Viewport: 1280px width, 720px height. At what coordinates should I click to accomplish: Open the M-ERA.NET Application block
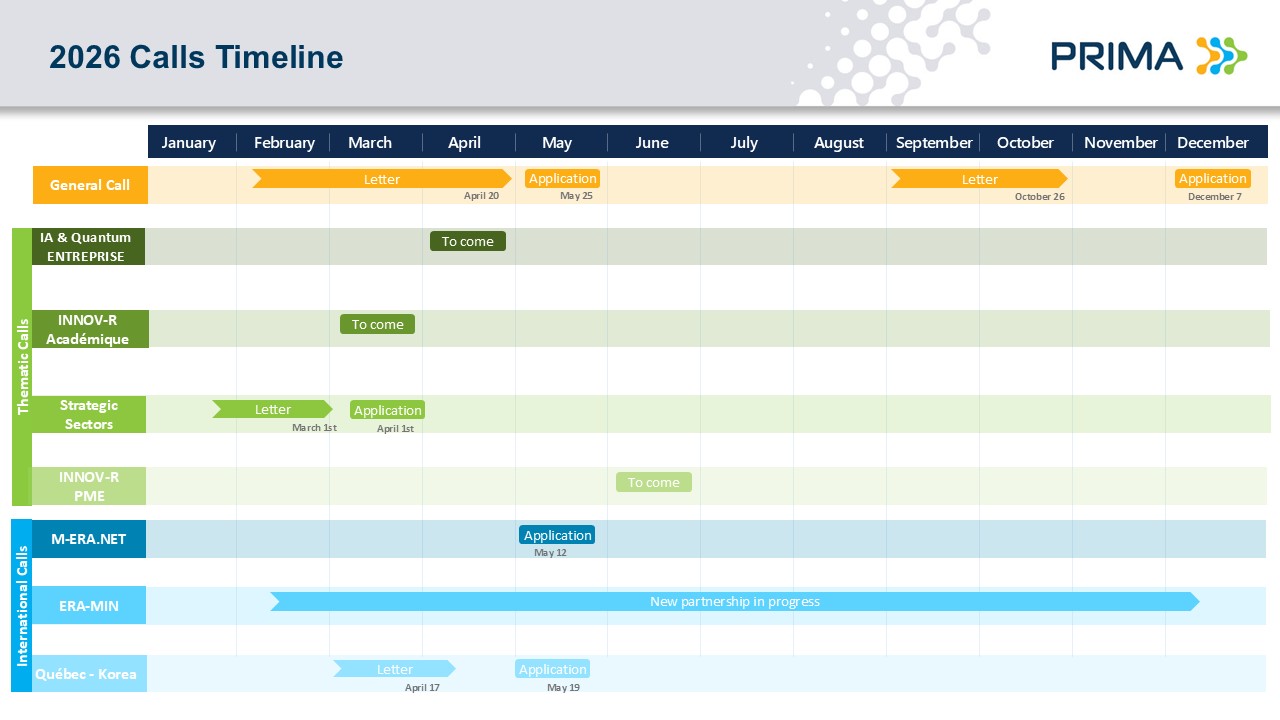pyautogui.click(x=557, y=535)
